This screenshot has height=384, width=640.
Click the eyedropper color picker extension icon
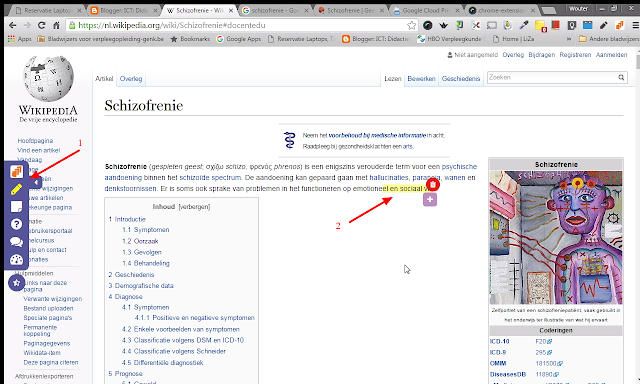coord(524,25)
